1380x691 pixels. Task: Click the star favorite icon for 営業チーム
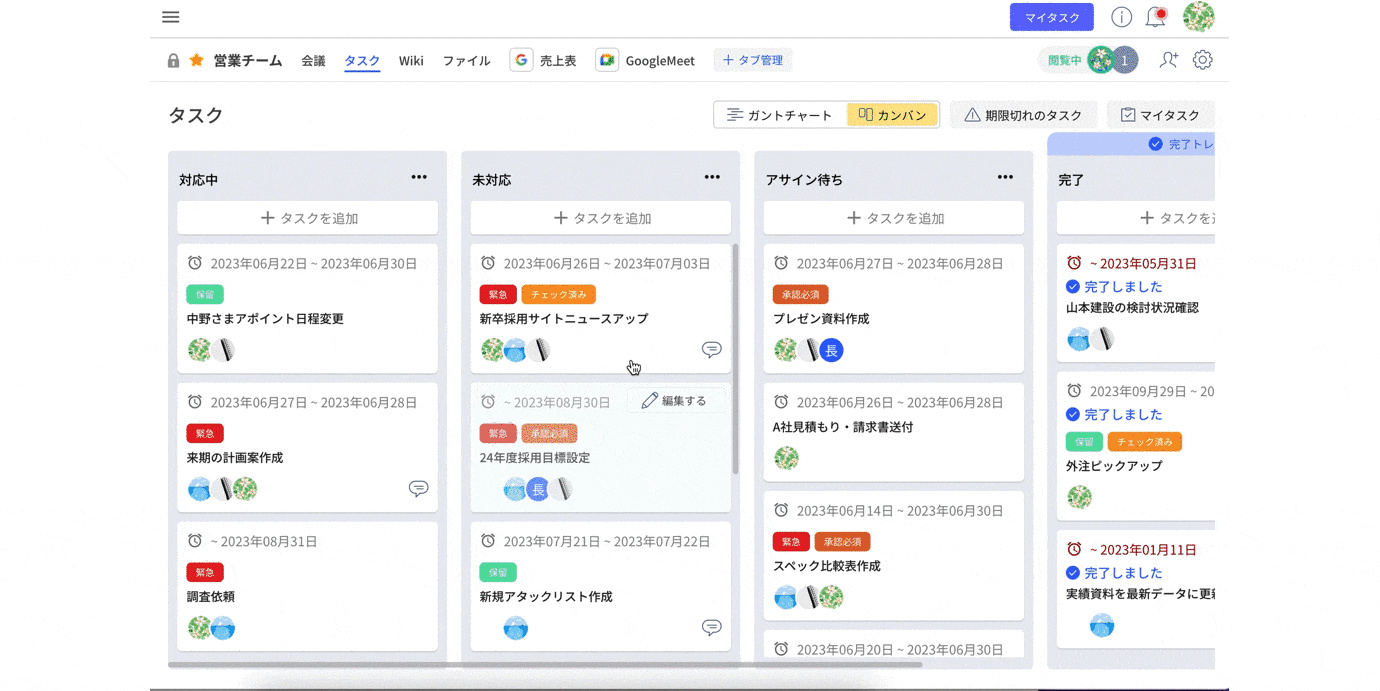[x=197, y=60]
